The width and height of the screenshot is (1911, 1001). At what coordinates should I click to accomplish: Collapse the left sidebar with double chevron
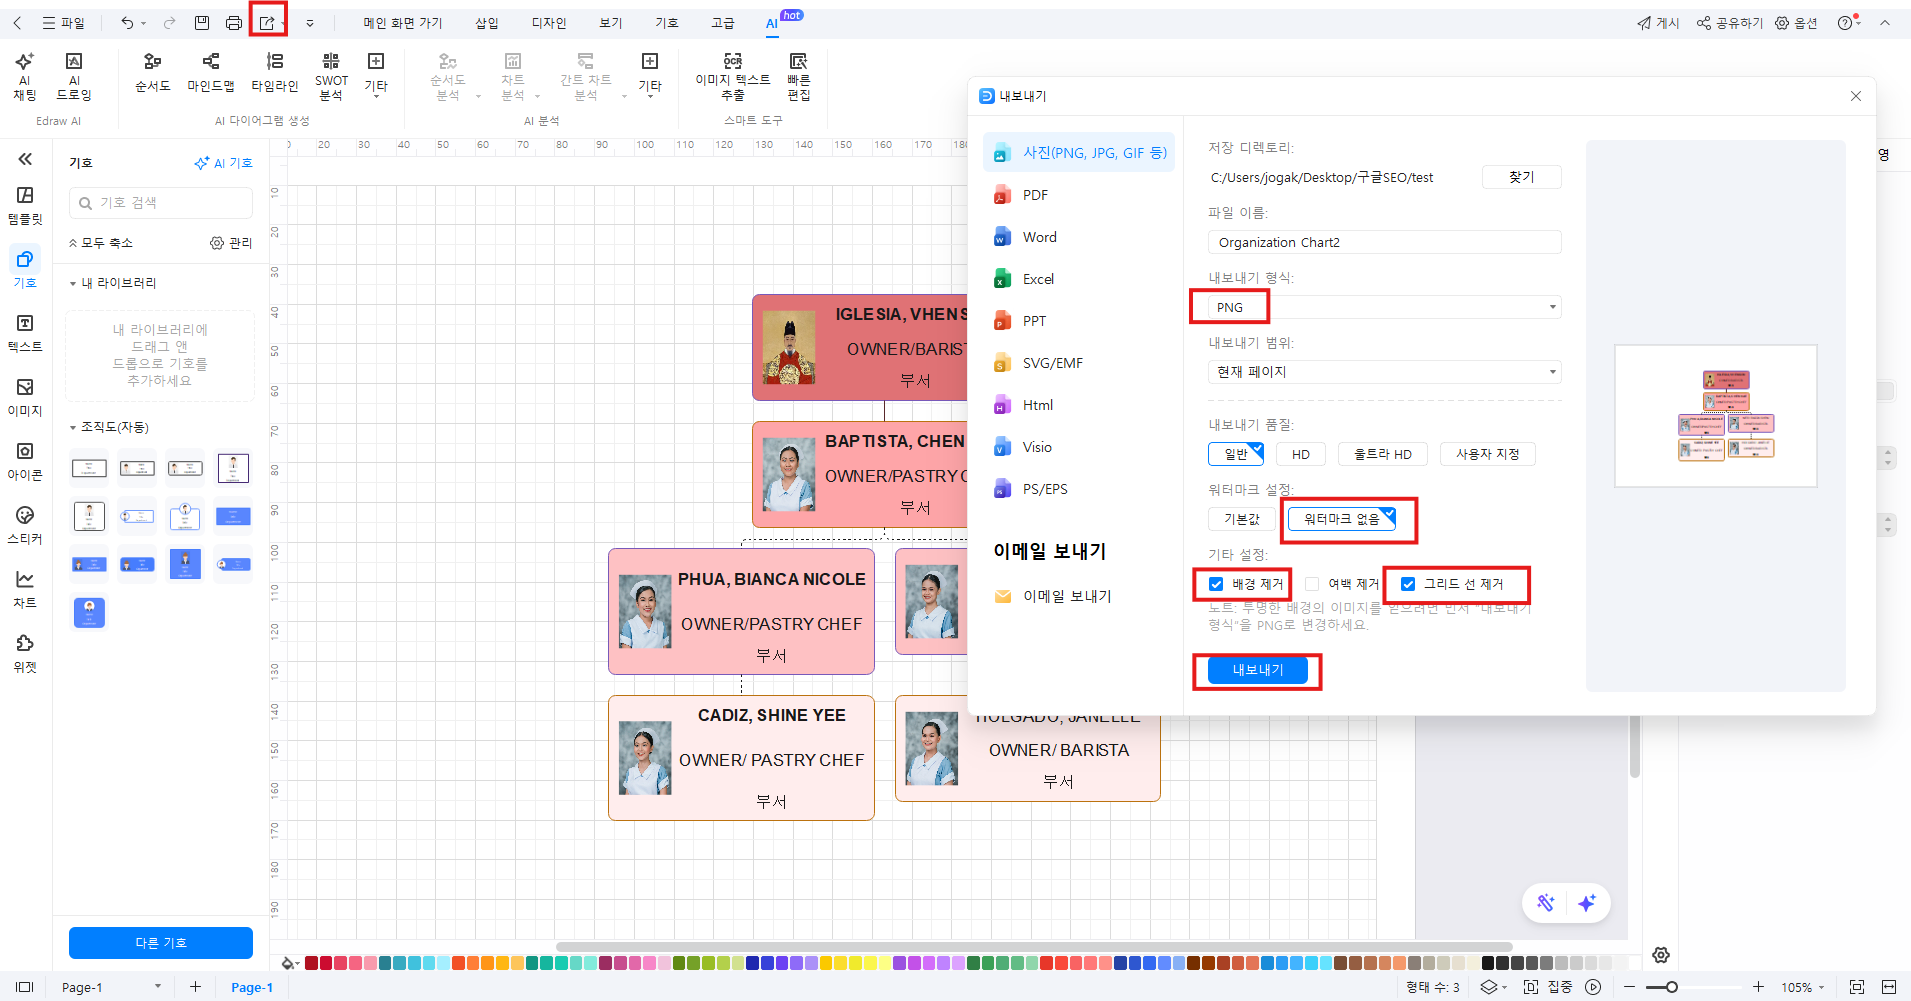tap(25, 159)
